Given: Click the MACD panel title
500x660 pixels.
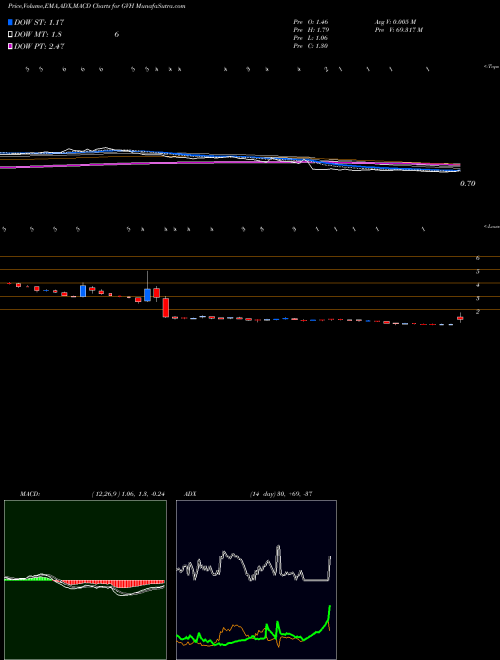Looking at the screenshot, I should 30,493.
